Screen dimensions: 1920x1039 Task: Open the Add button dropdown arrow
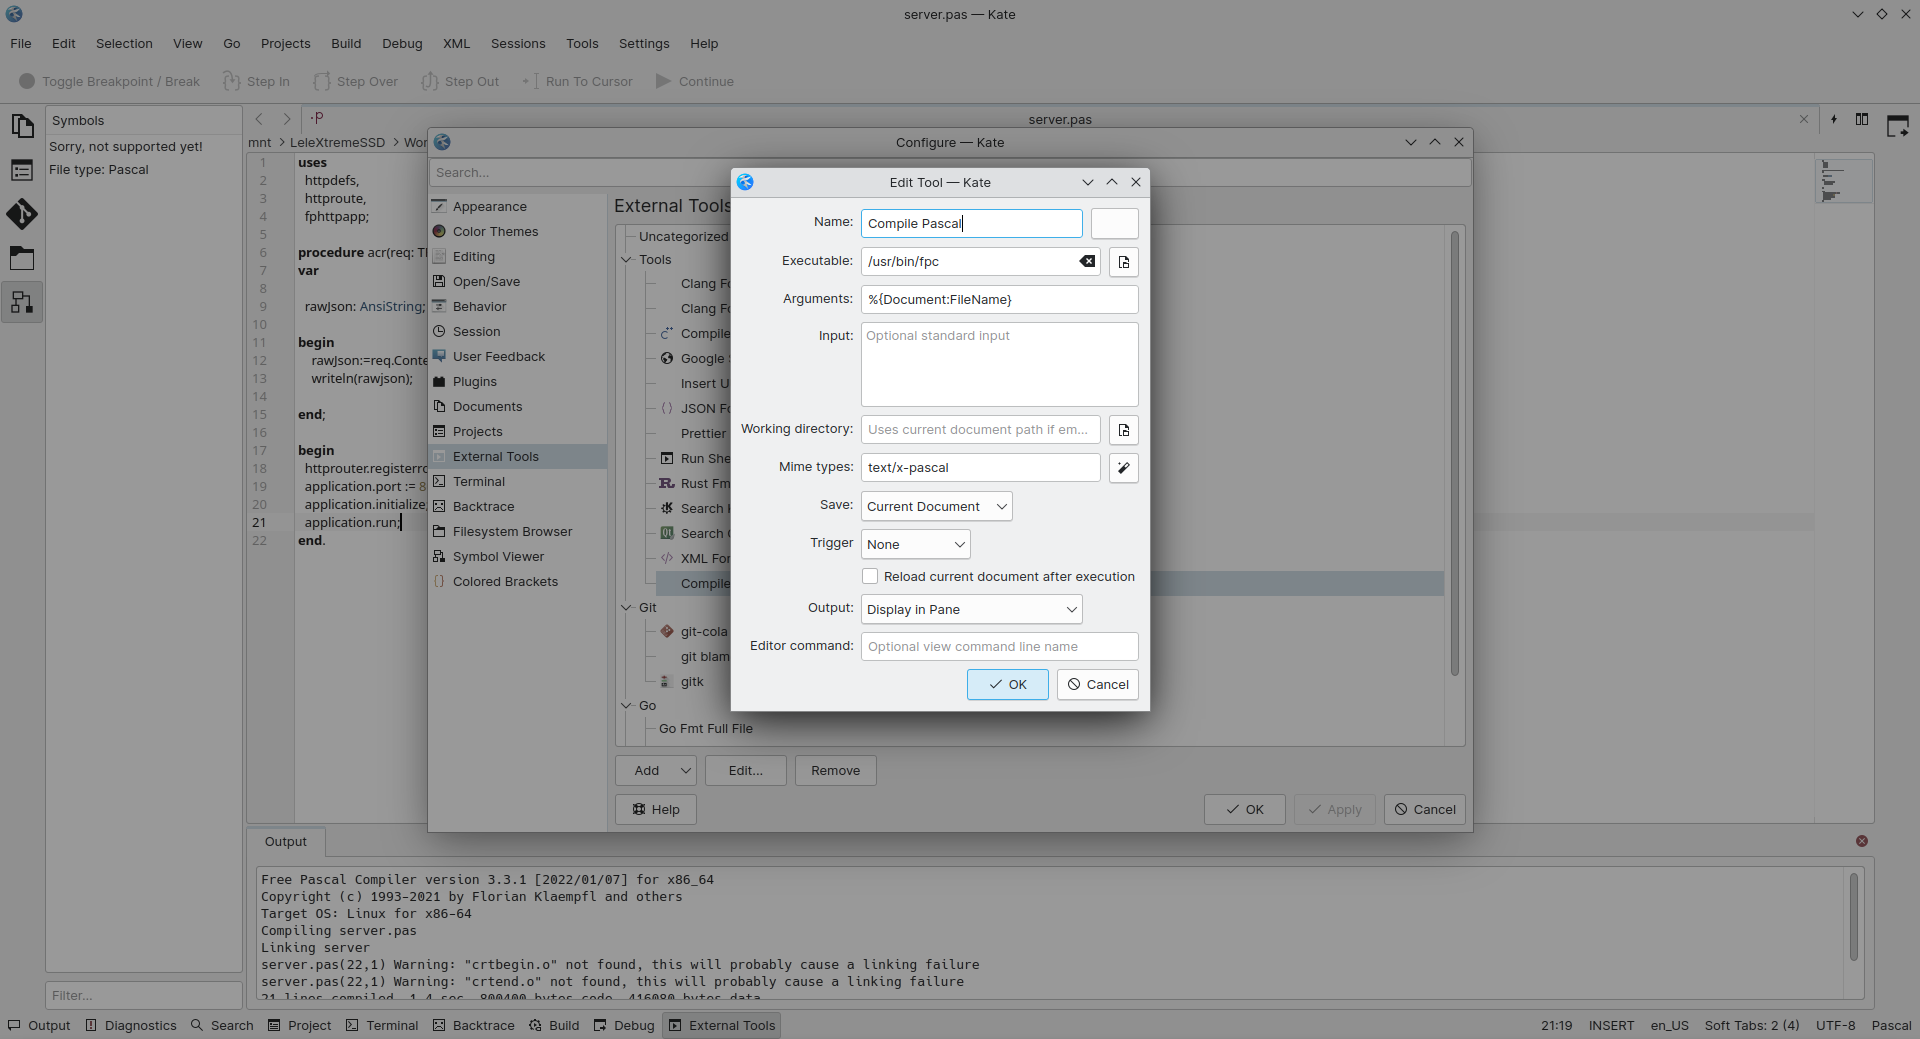pos(686,771)
